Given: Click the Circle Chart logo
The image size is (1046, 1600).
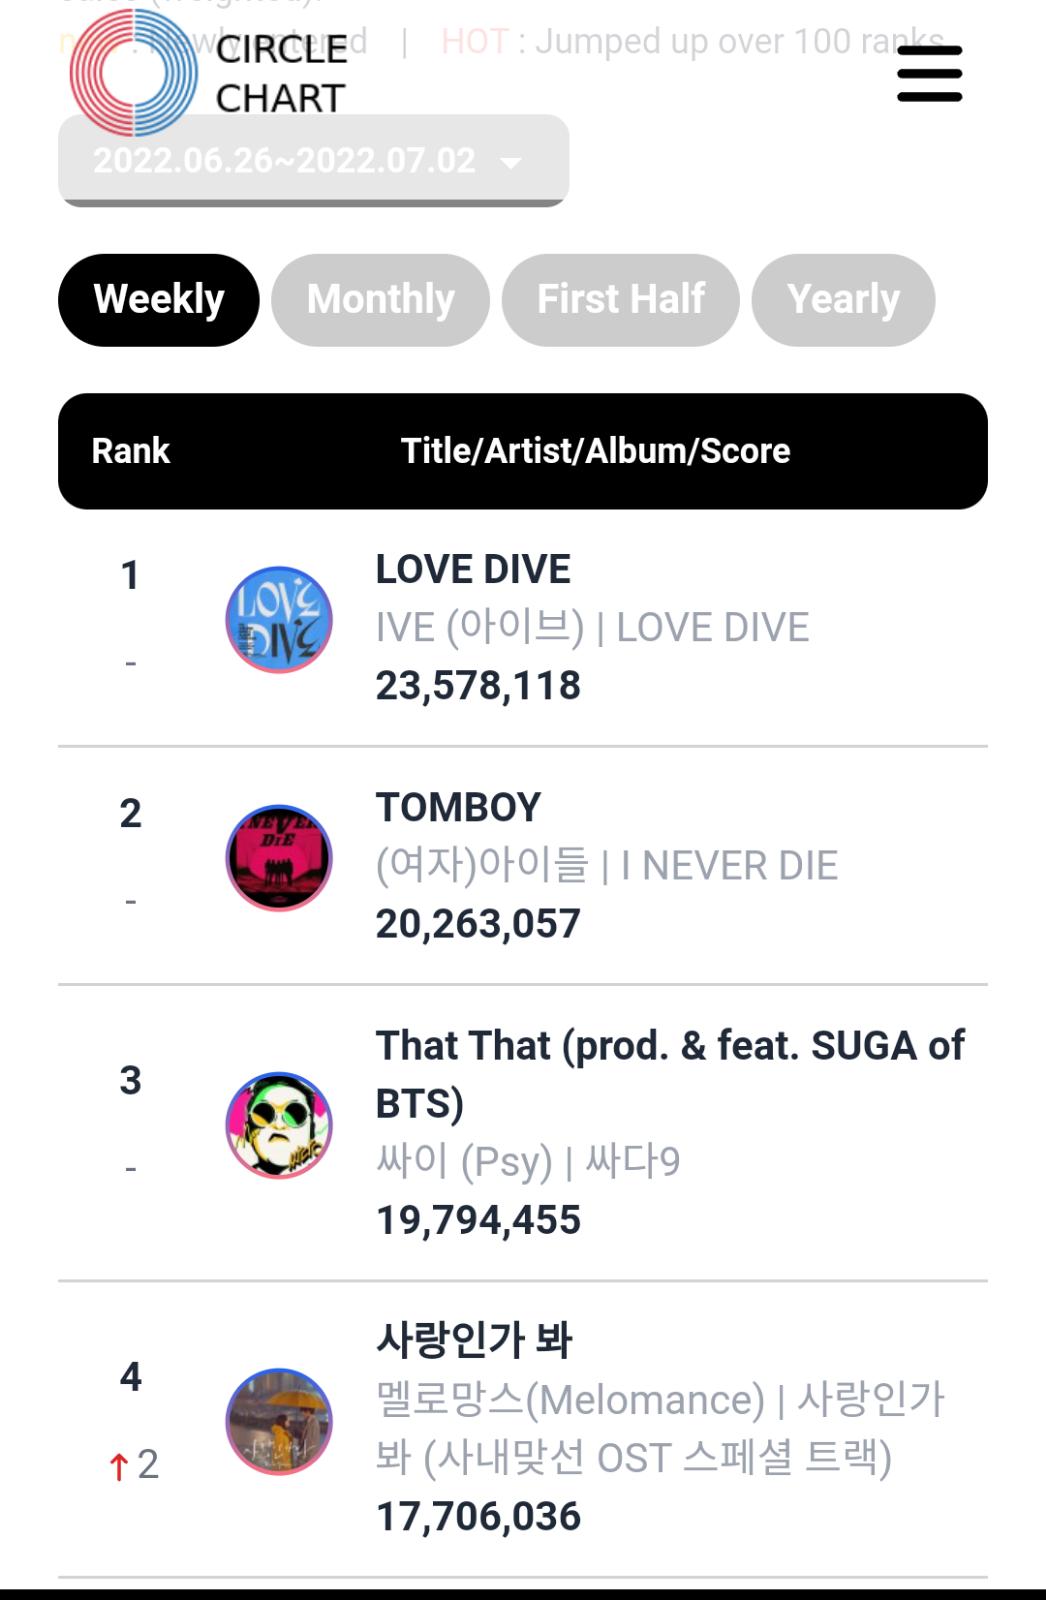Looking at the screenshot, I should (x=208, y=73).
